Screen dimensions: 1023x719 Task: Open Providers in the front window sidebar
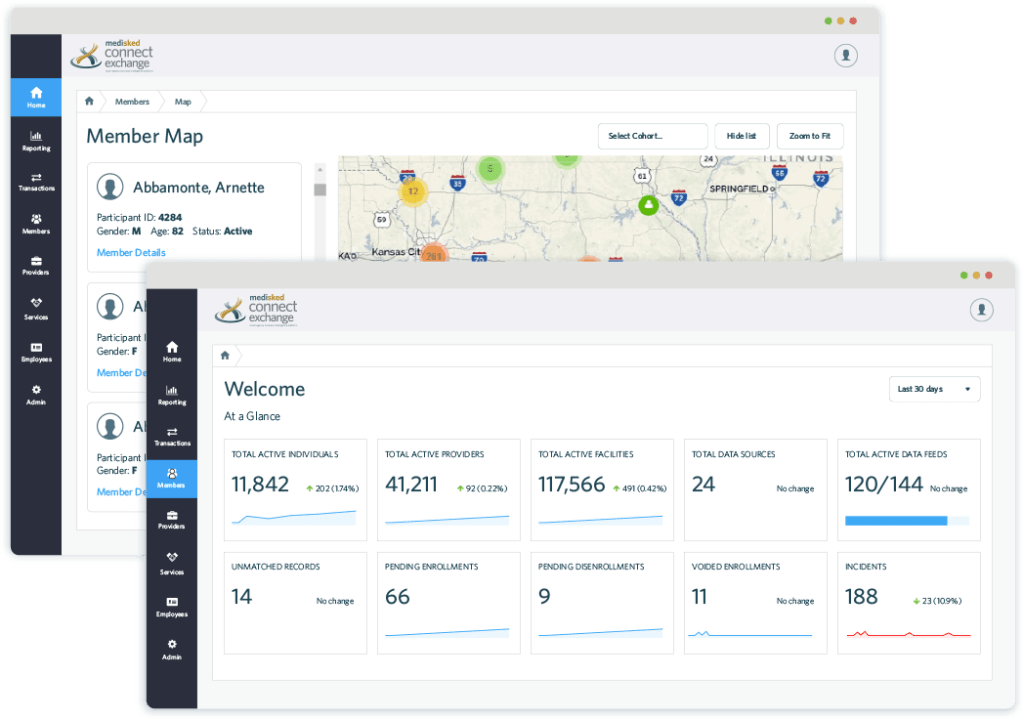(171, 520)
